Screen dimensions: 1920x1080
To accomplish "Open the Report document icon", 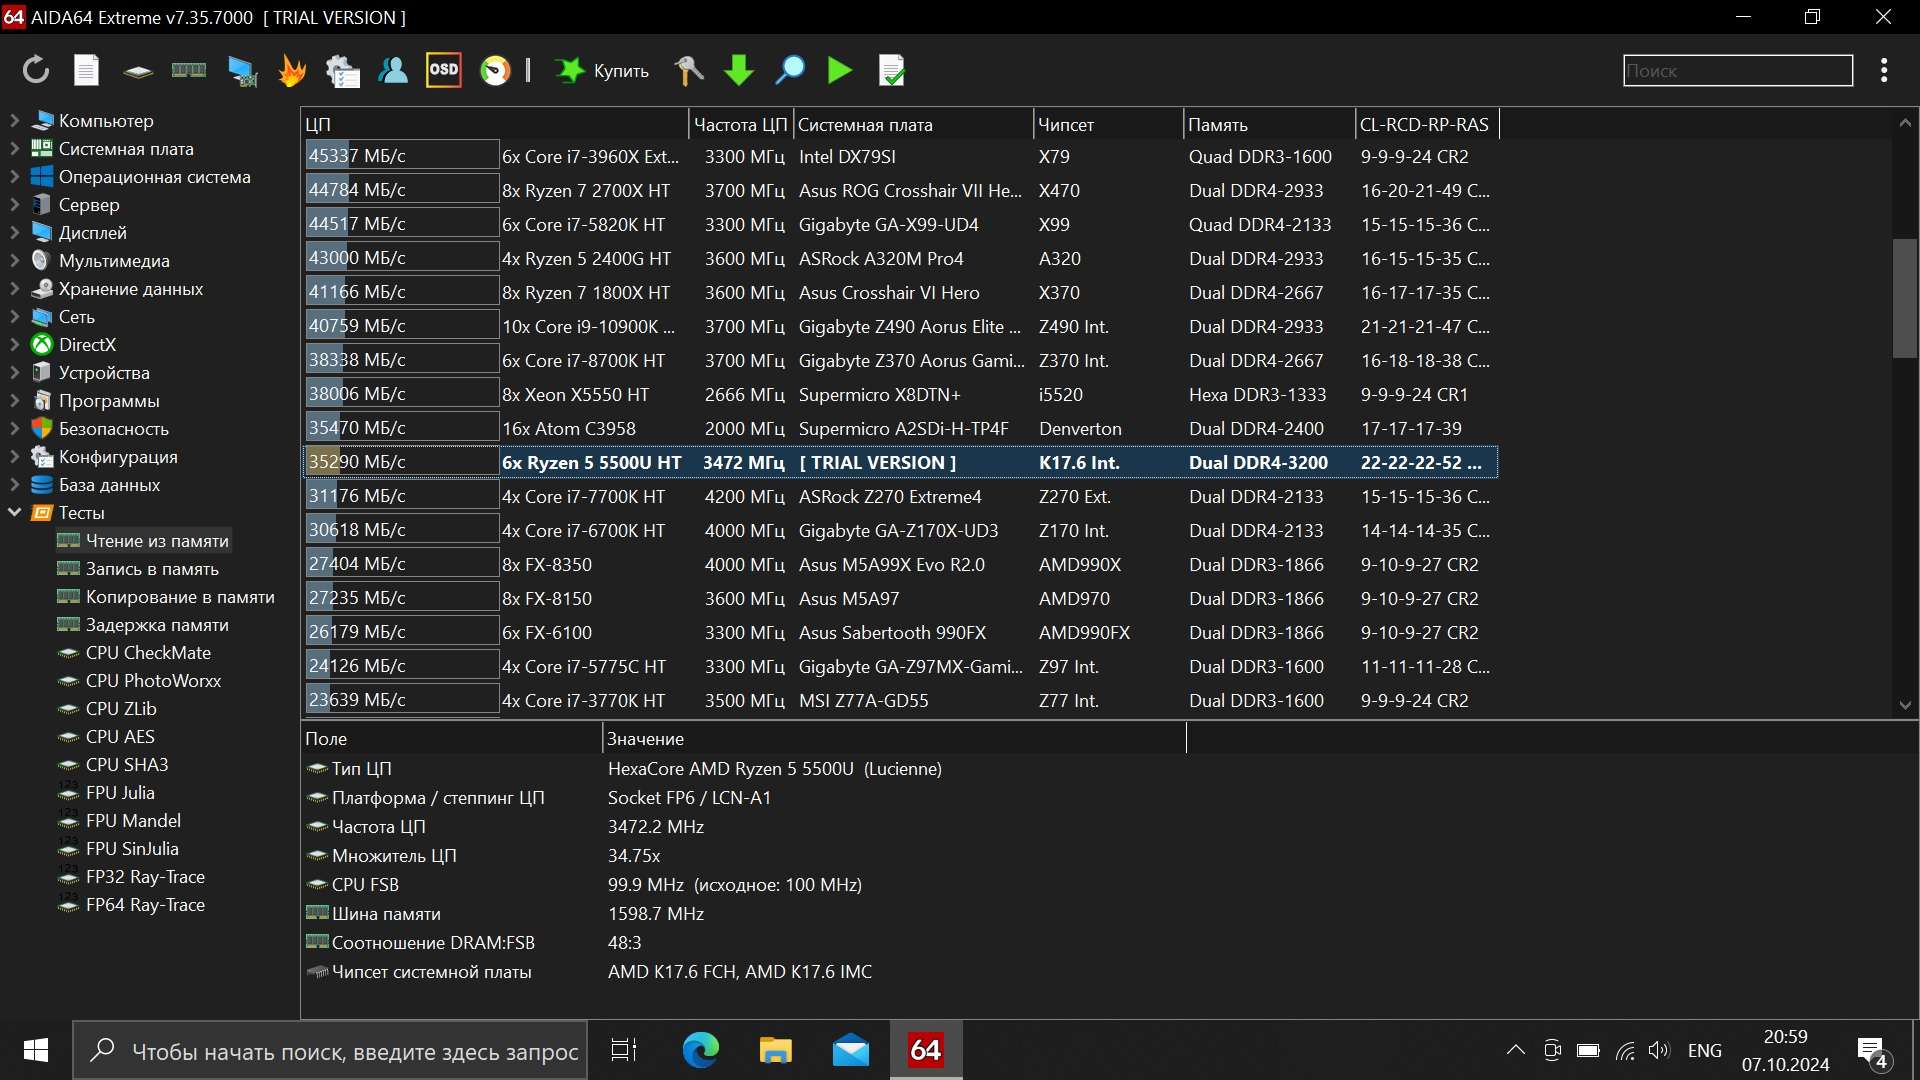I will (x=87, y=70).
